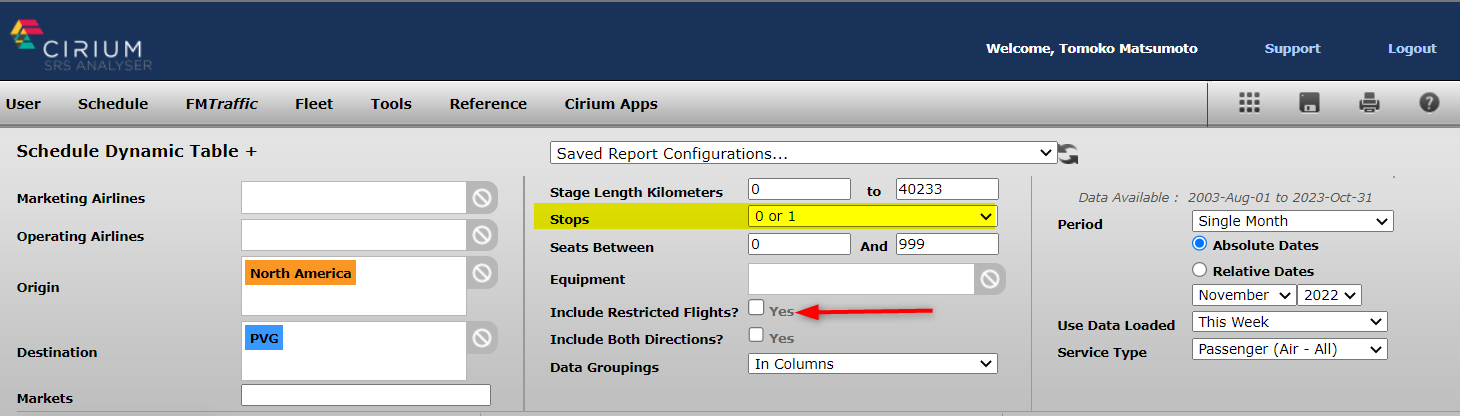Viewport: 1460px width, 416px height.
Task: Click the save floppy disk icon
Action: click(x=1309, y=103)
